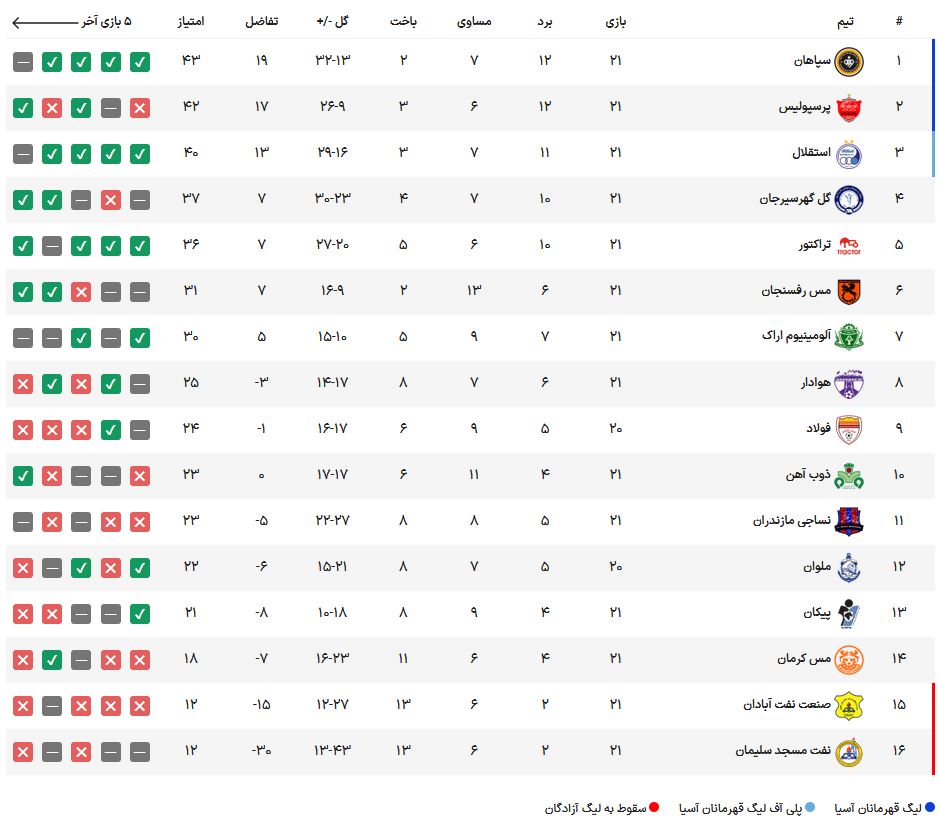
Task: Click the بازی games played column header
Action: tap(616, 22)
